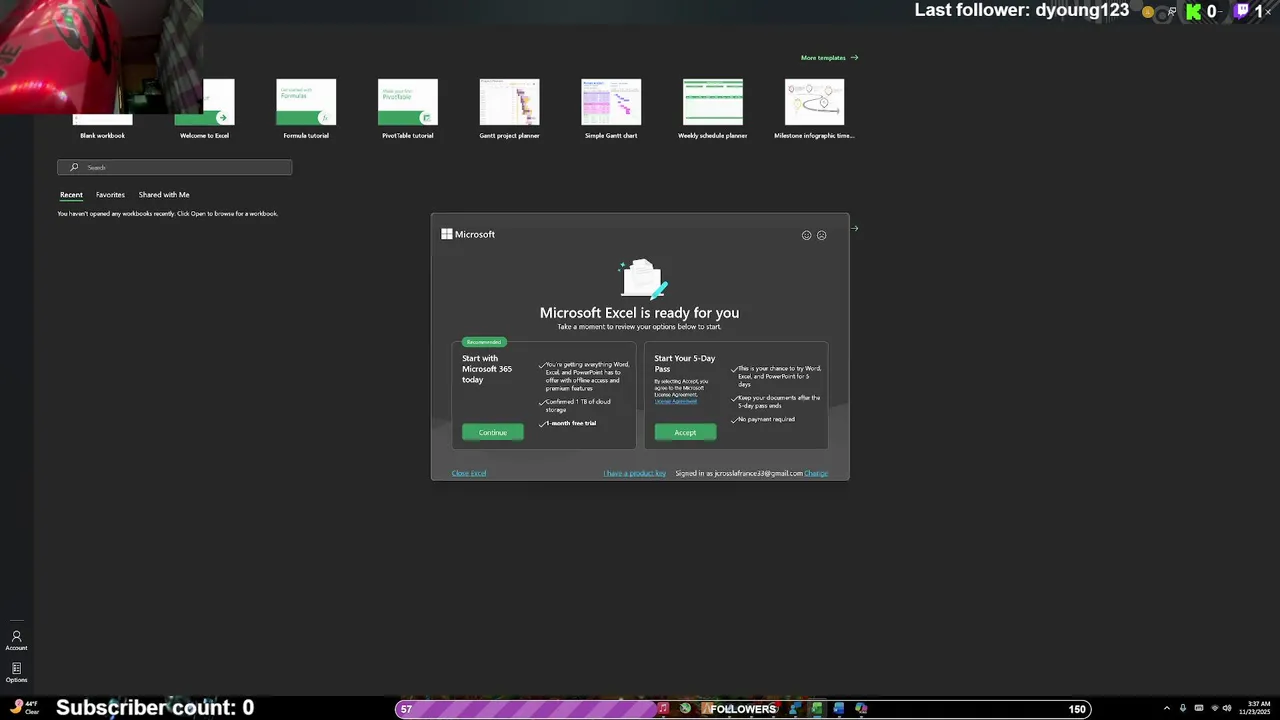Click the happy face feedback icon
This screenshot has height=720, width=1280.
[806, 235]
